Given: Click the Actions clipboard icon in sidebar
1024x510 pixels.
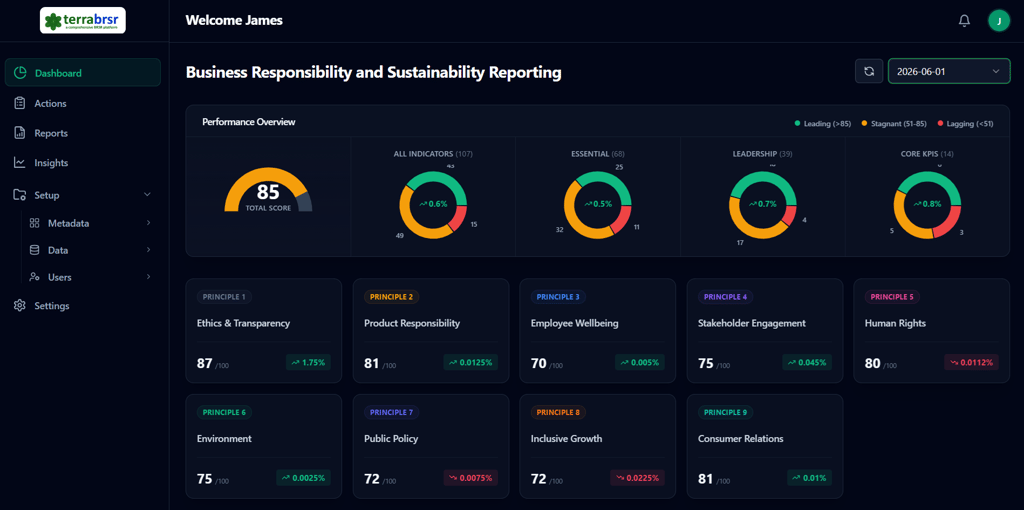Looking at the screenshot, I should pyautogui.click(x=20, y=103).
